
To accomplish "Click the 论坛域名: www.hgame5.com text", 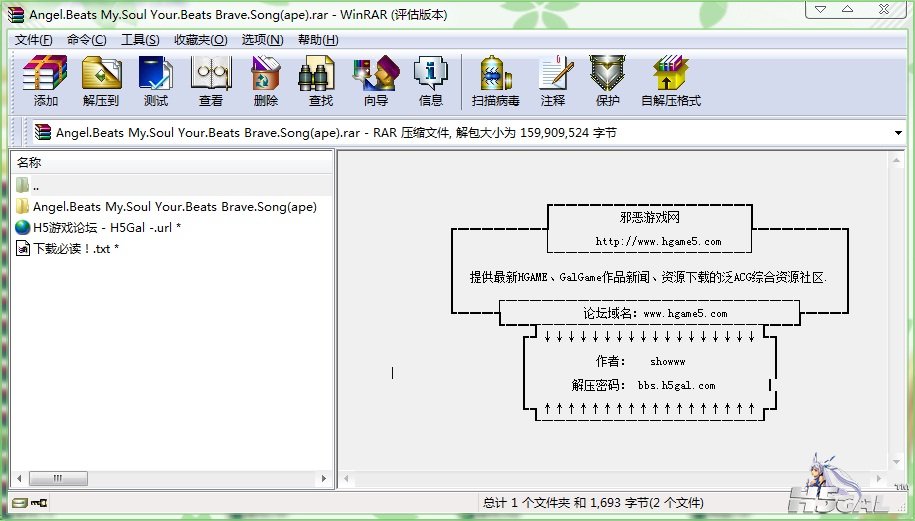I will (x=655, y=313).
